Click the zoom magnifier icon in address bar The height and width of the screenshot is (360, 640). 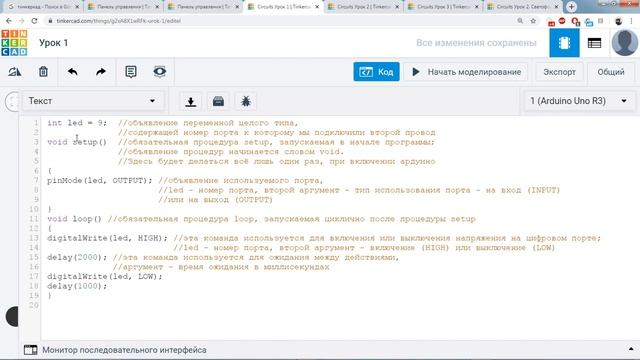point(520,21)
